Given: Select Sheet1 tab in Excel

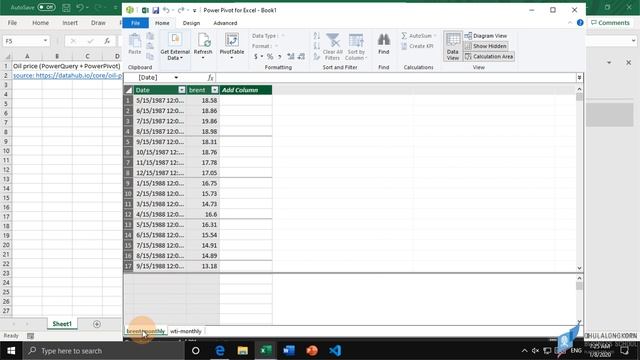Looking at the screenshot, I should tap(62, 324).
